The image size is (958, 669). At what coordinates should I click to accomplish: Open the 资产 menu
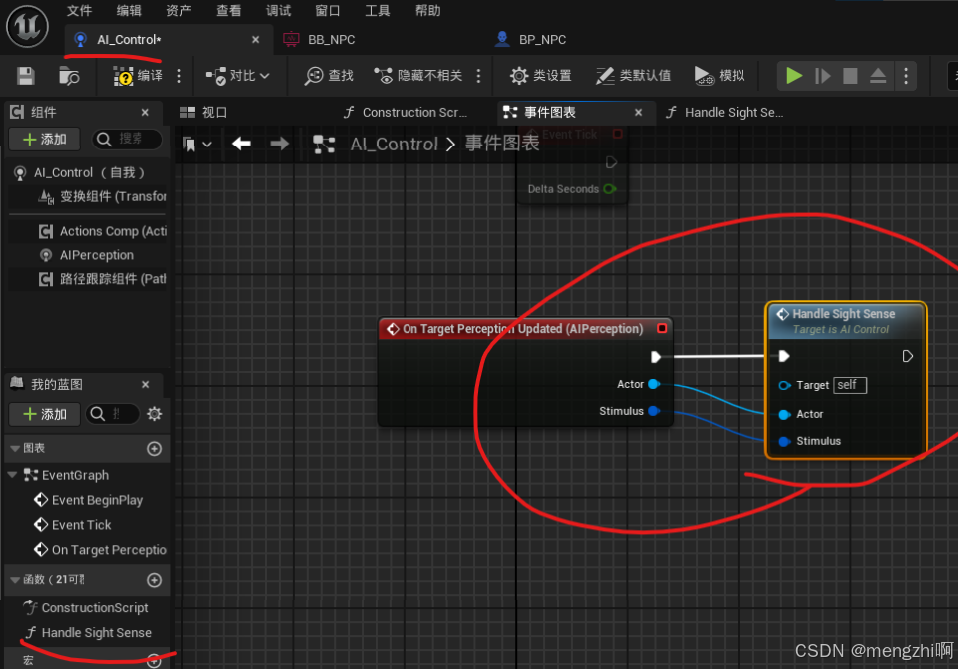[x=178, y=10]
